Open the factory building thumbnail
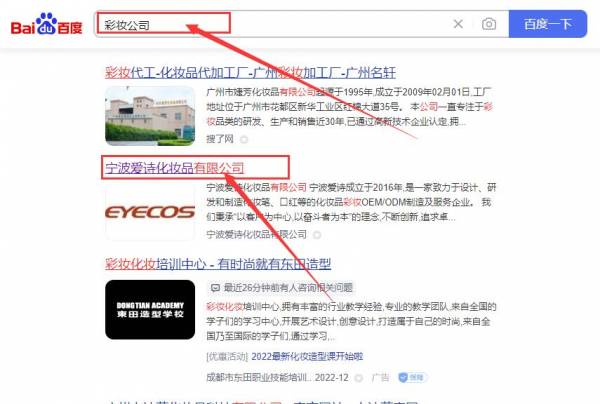 tap(150, 116)
